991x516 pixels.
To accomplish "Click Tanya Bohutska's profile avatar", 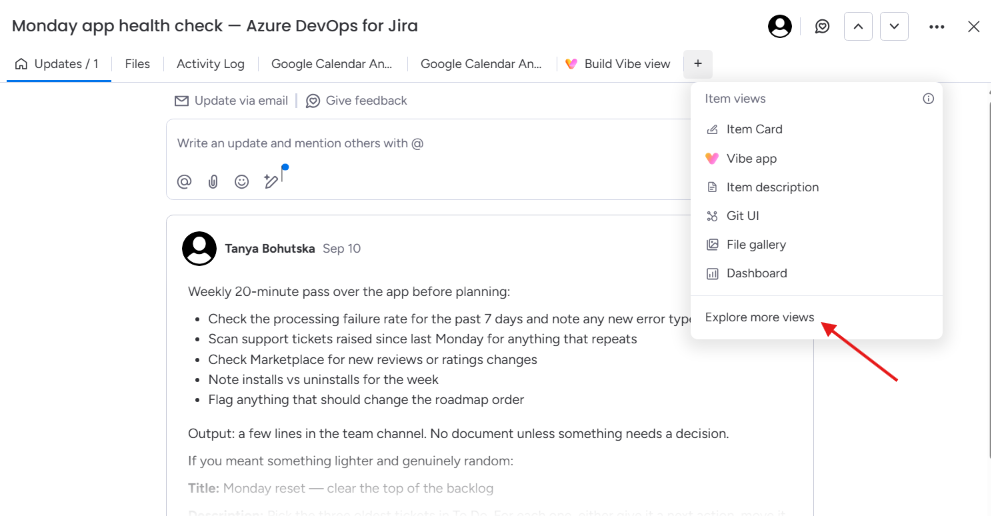I will (199, 249).
